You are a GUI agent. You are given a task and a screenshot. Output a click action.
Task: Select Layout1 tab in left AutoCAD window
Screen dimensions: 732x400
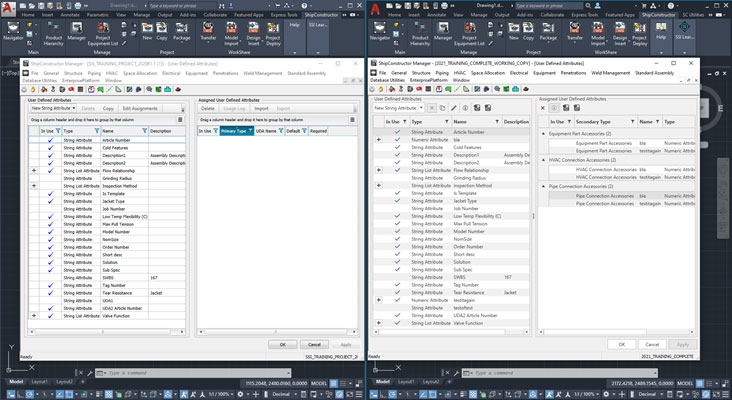[39, 382]
